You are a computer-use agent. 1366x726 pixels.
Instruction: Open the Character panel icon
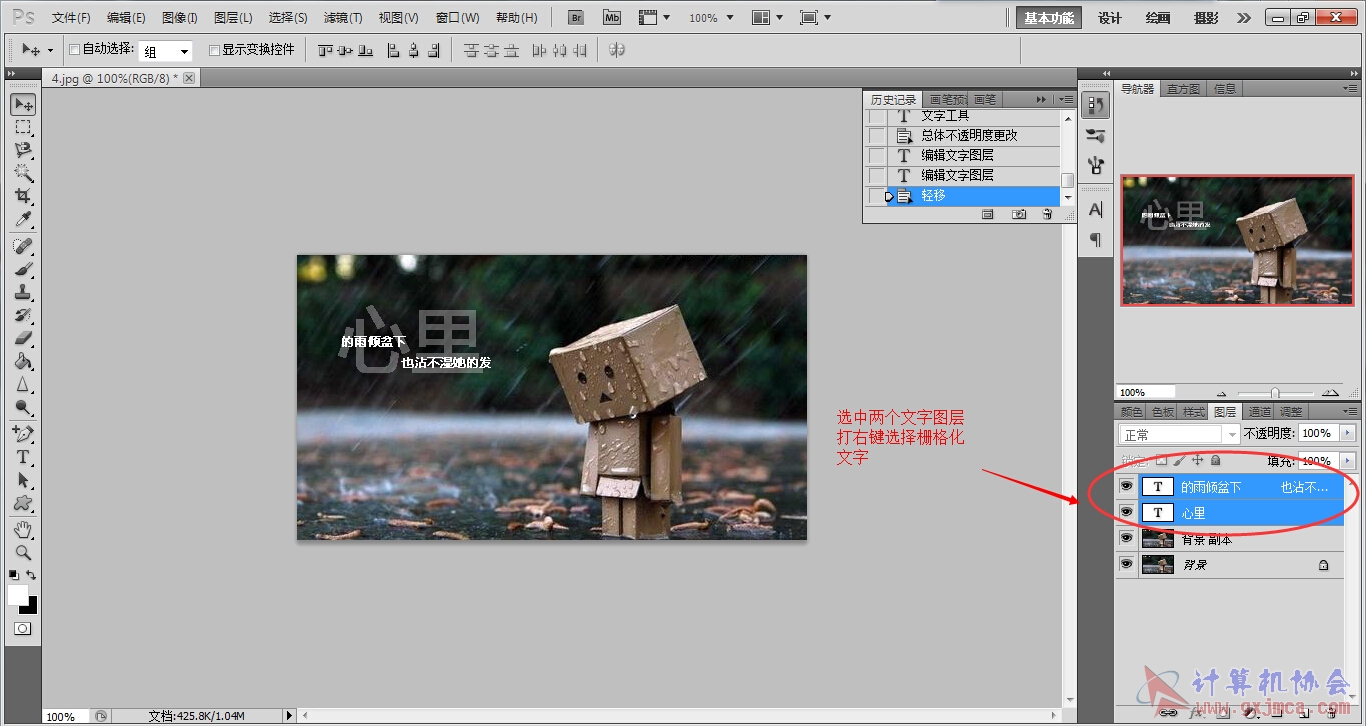(x=1096, y=210)
